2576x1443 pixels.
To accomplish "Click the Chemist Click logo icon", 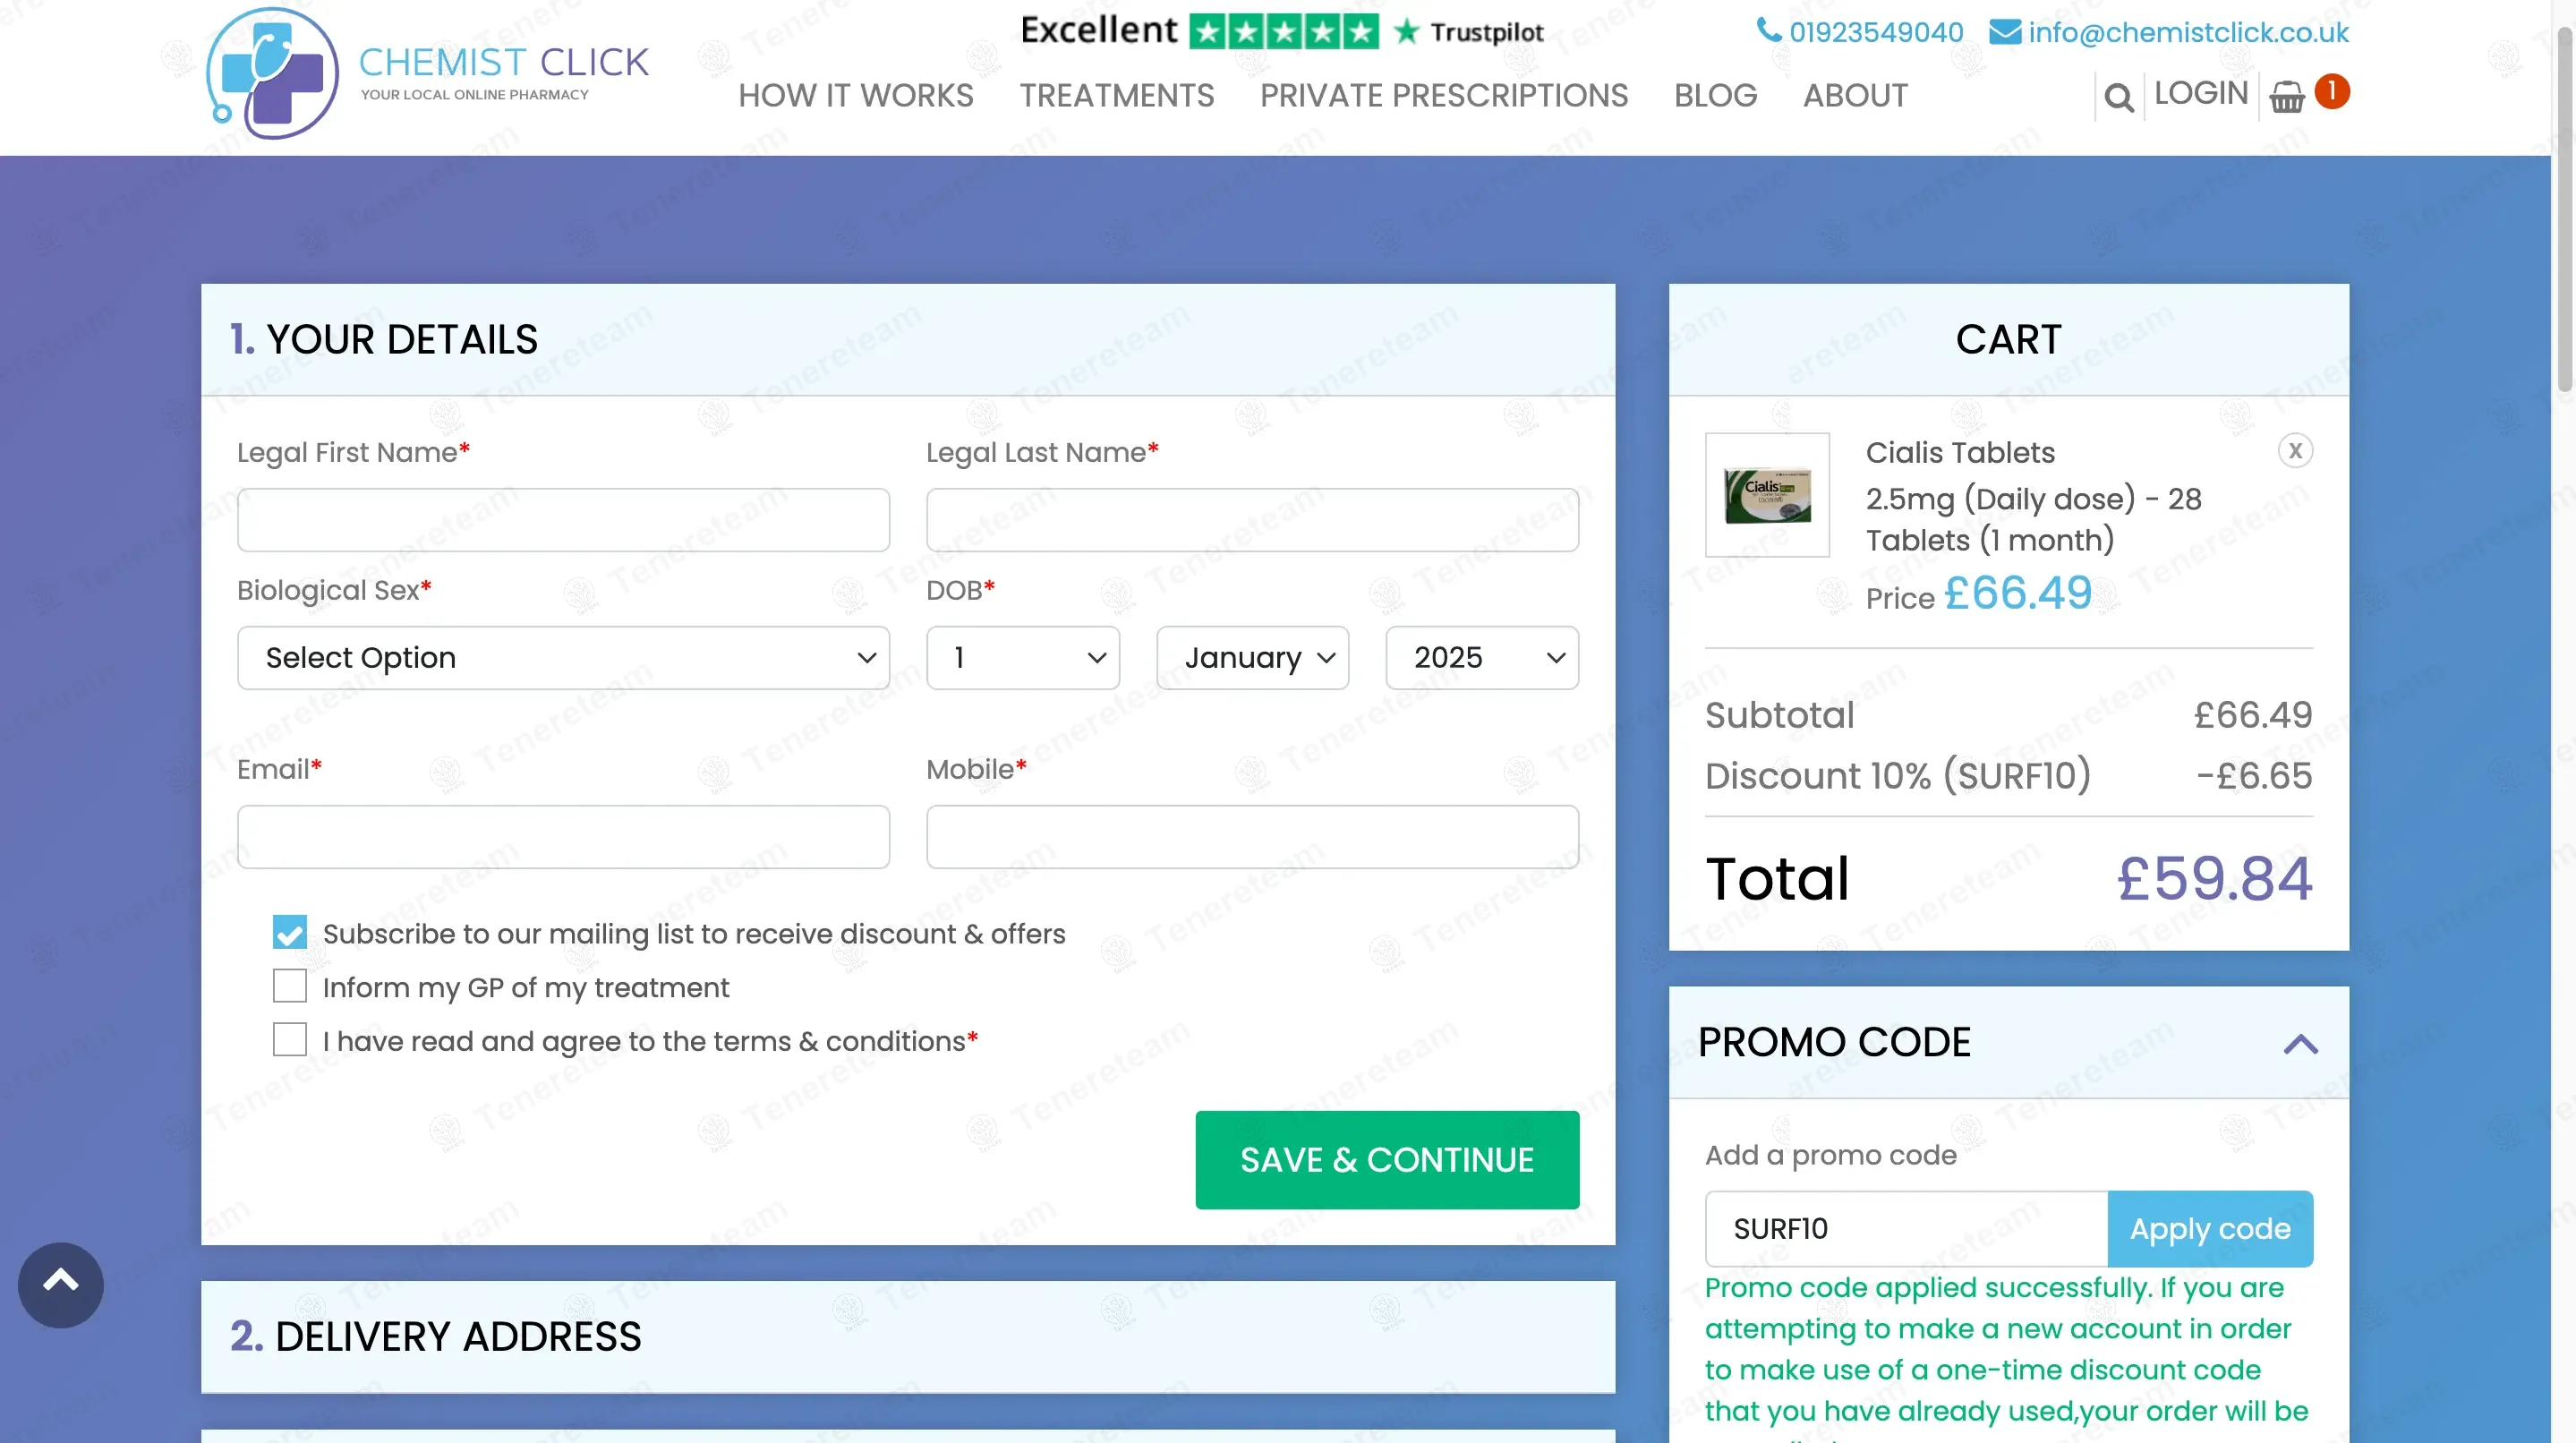I will click(272, 73).
